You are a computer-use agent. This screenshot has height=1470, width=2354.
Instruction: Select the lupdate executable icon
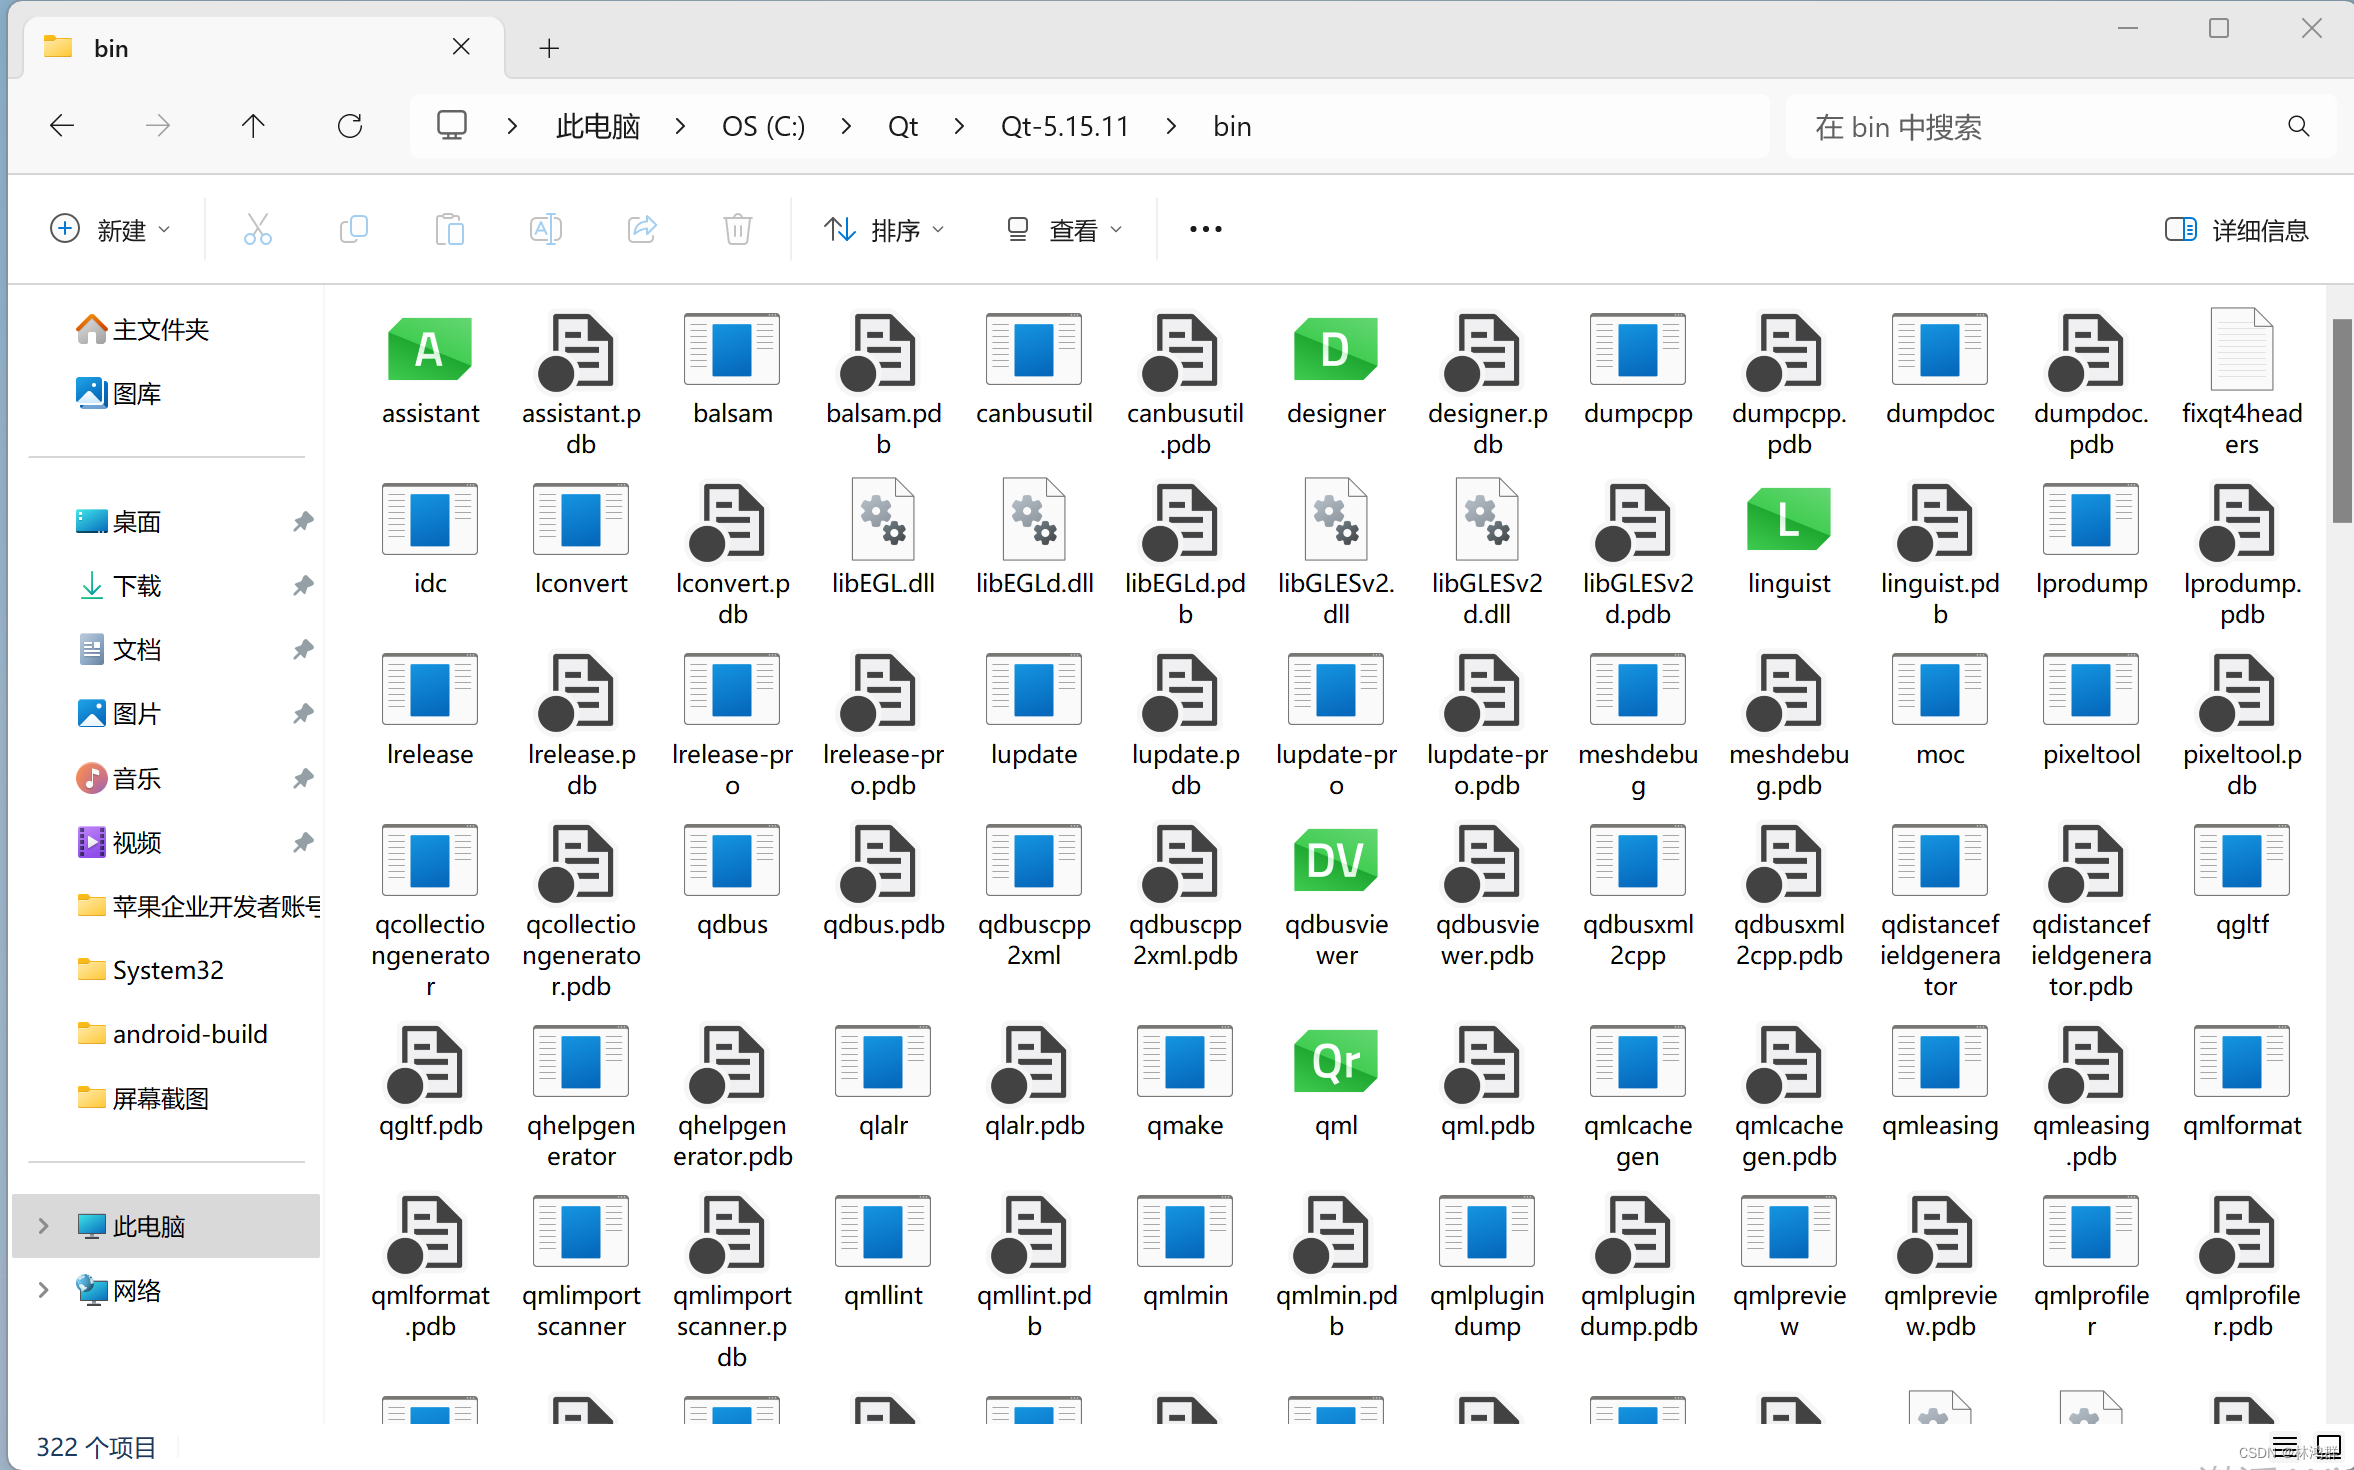coord(1034,690)
